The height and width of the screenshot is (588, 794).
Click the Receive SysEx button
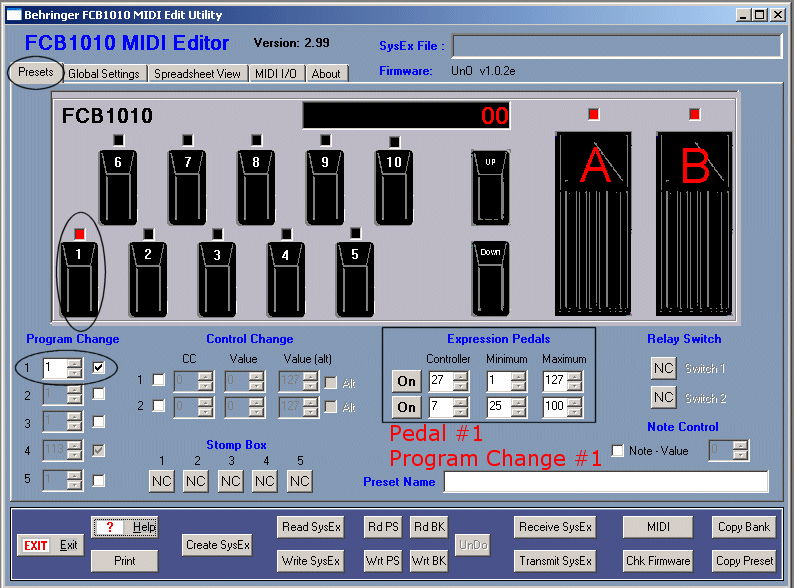pyautogui.click(x=555, y=527)
